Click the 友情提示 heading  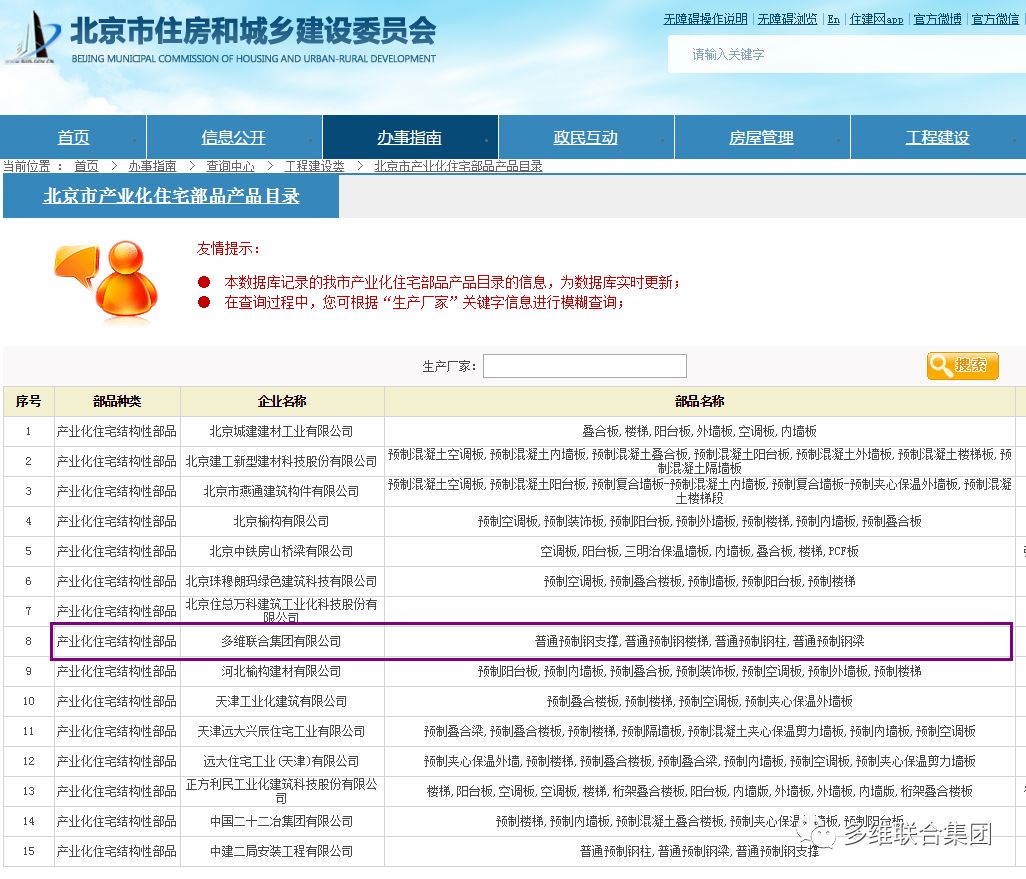coord(228,249)
